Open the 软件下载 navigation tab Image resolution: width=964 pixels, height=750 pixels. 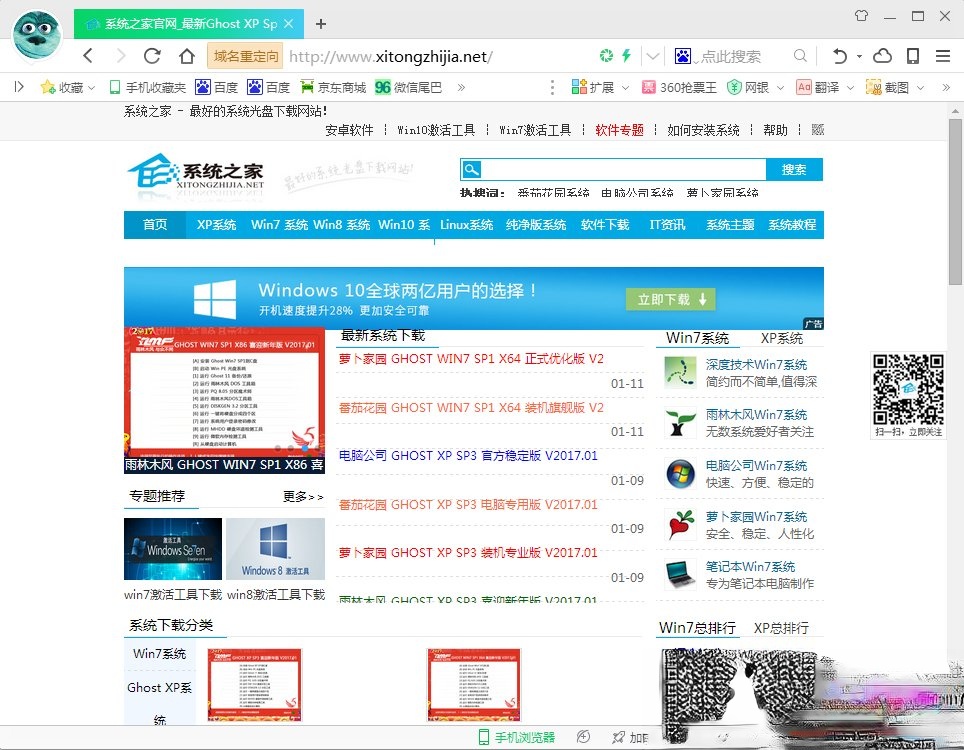(x=605, y=224)
